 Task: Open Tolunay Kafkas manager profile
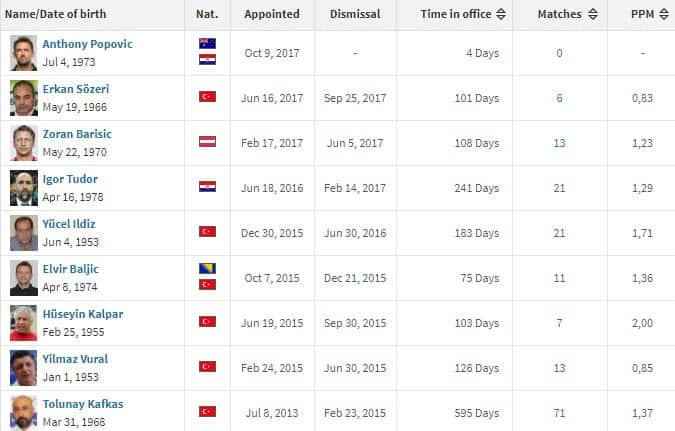(x=83, y=404)
